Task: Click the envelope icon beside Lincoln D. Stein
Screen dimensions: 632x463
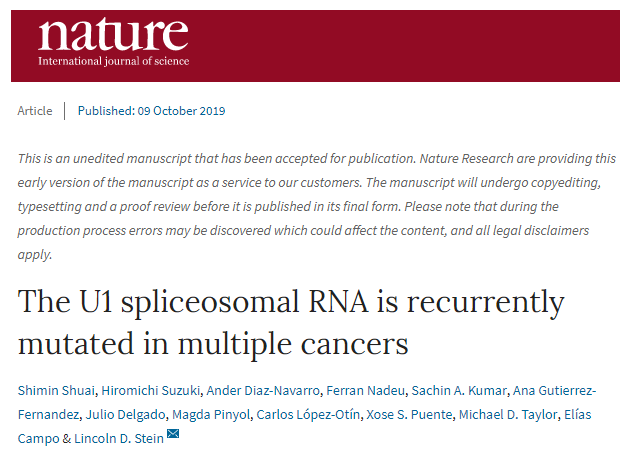Action: (173, 434)
